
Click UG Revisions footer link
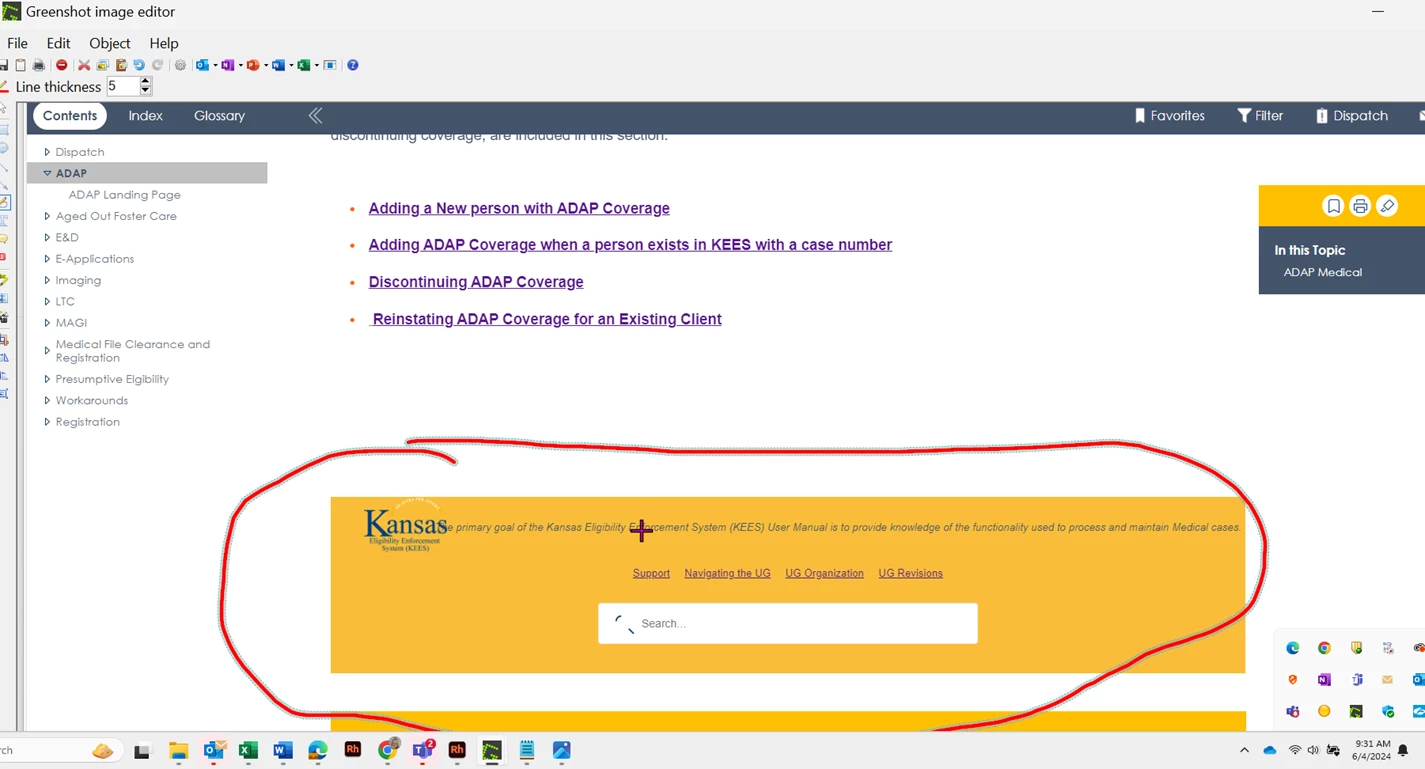(x=910, y=573)
